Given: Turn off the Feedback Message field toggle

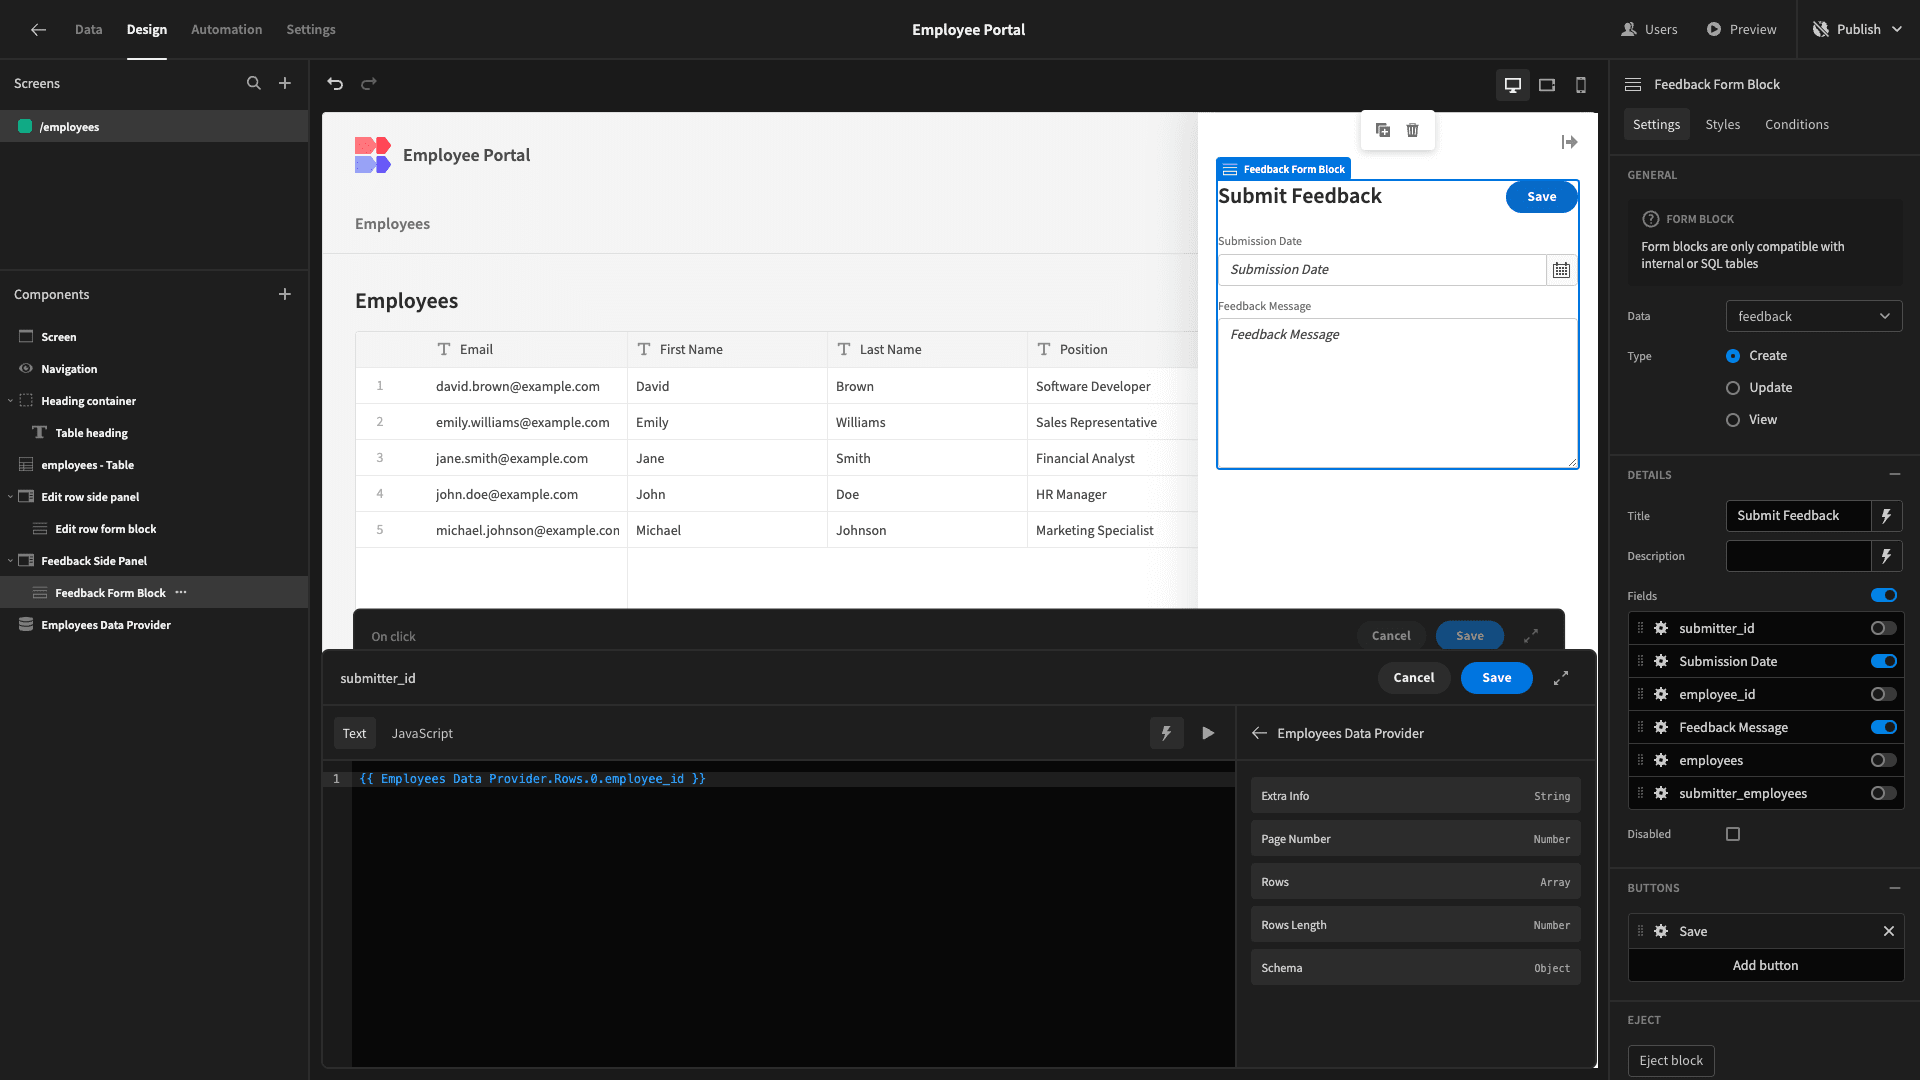Looking at the screenshot, I should [1884, 727].
